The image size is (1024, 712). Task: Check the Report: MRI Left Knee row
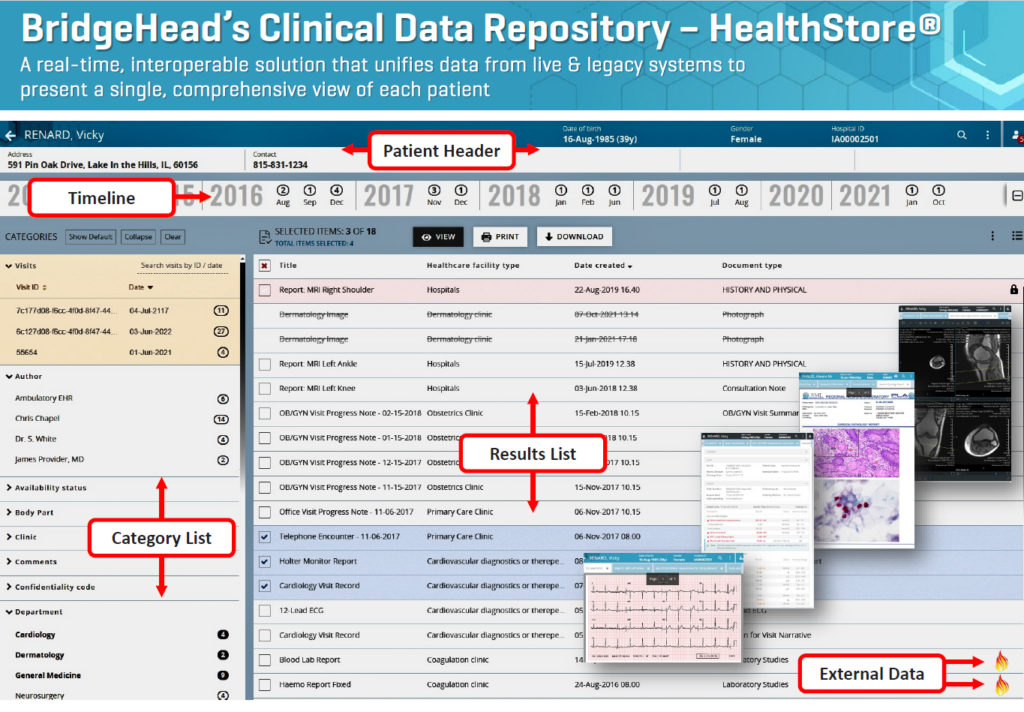(x=264, y=389)
